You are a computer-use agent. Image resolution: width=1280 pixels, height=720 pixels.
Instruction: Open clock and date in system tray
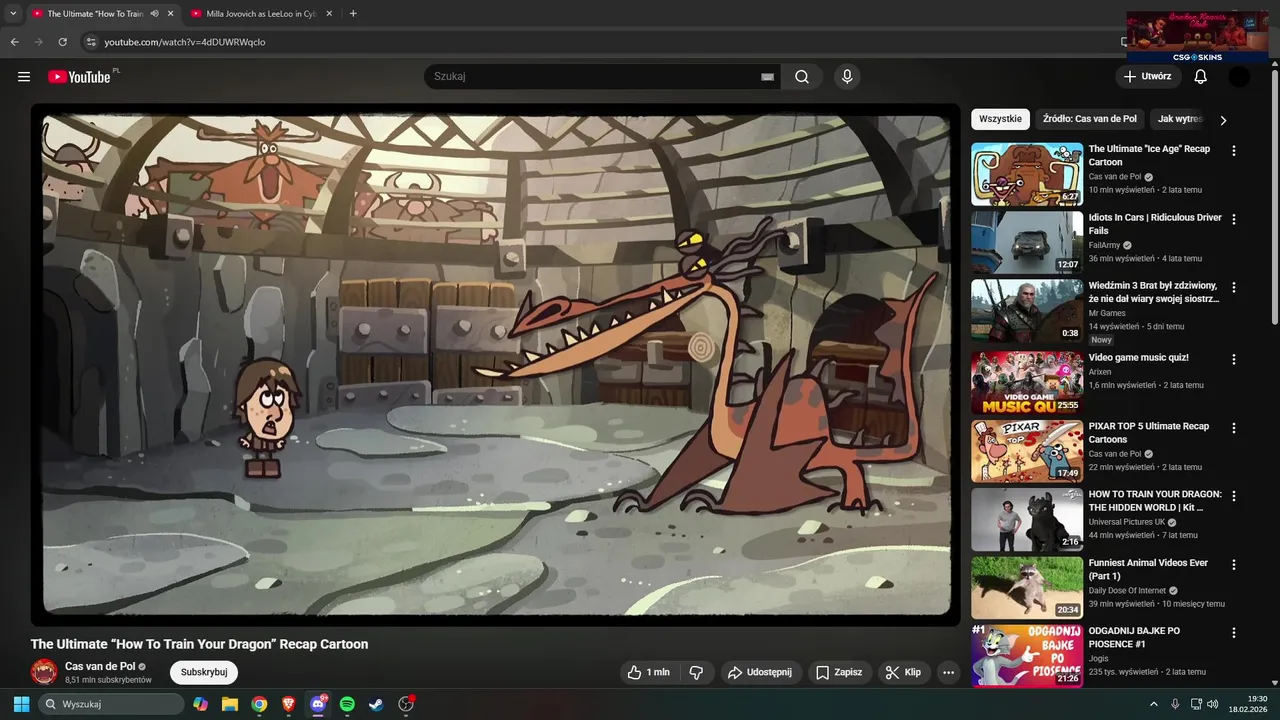pos(1248,704)
